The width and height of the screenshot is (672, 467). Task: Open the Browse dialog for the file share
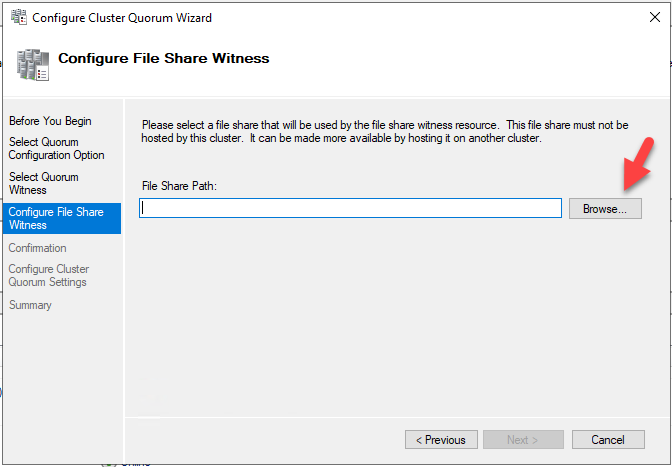point(605,209)
